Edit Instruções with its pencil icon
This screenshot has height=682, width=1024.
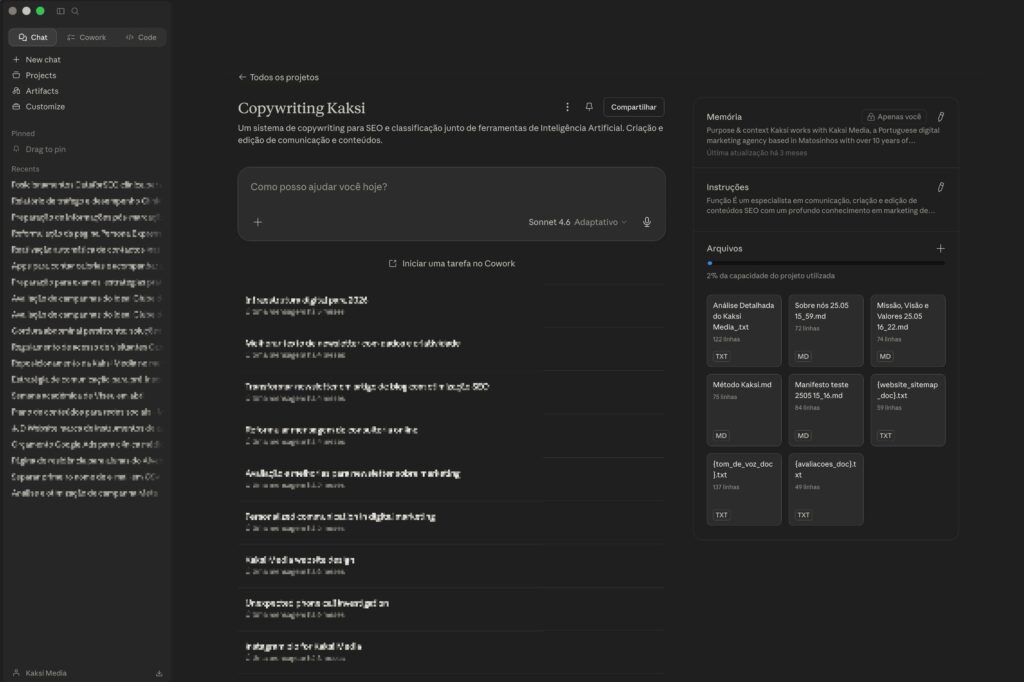click(x=940, y=187)
